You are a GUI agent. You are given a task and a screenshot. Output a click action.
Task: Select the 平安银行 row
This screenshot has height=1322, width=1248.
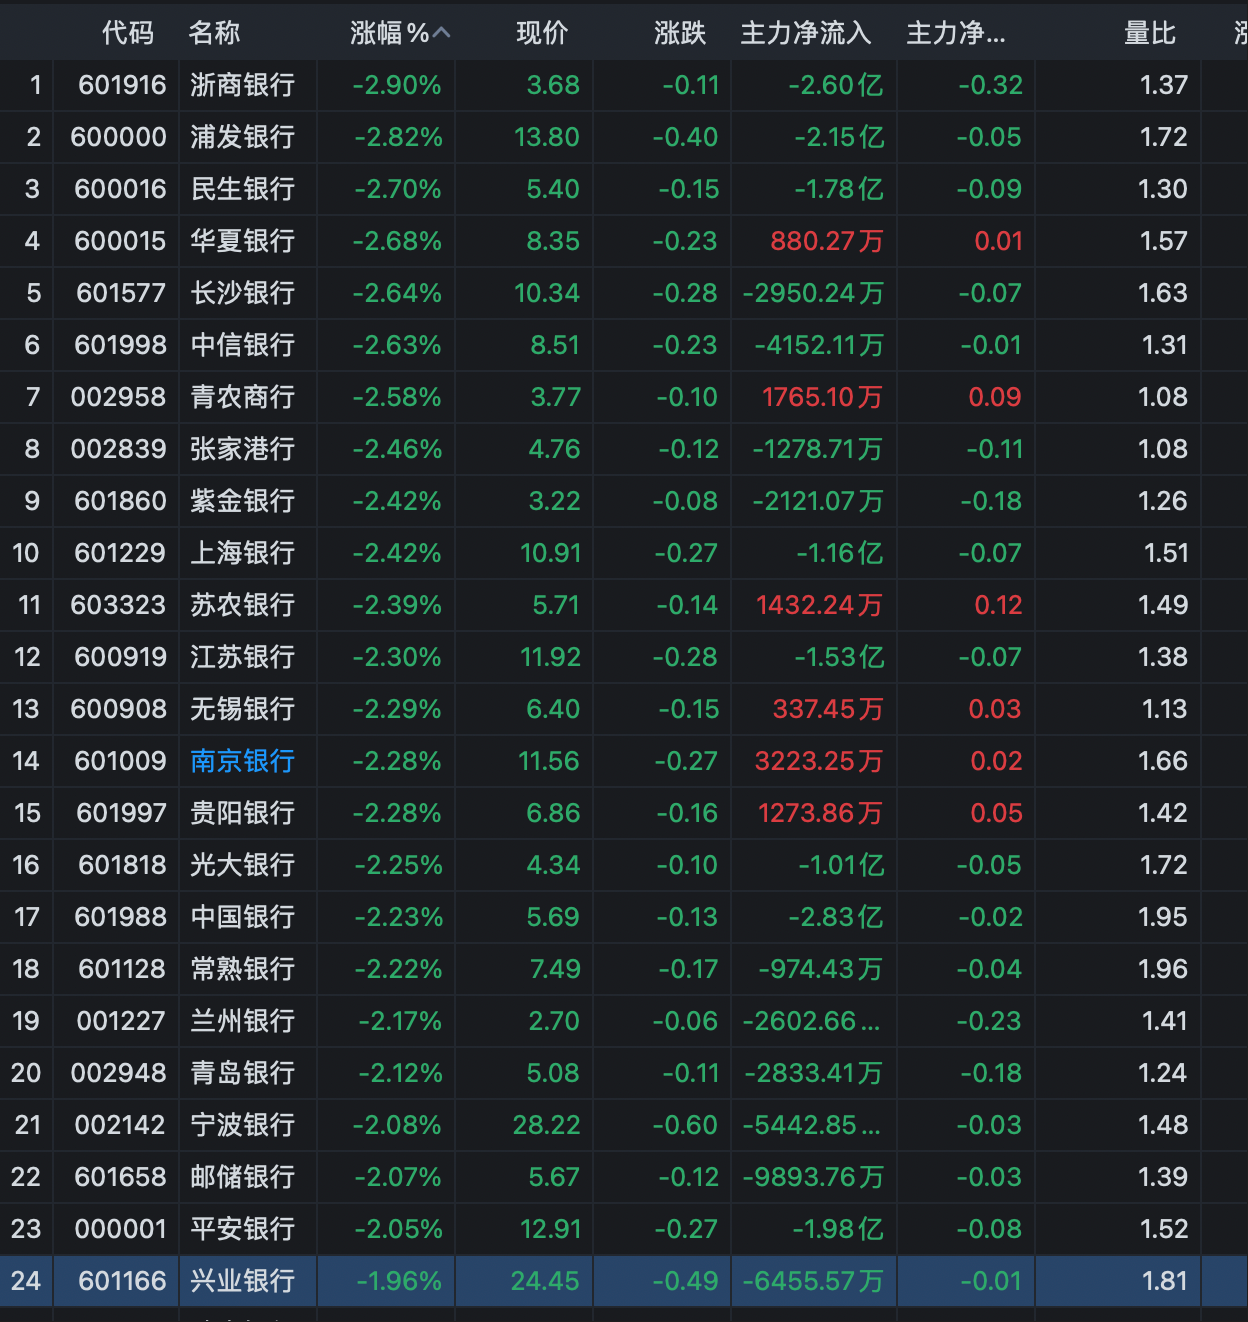[240, 1229]
